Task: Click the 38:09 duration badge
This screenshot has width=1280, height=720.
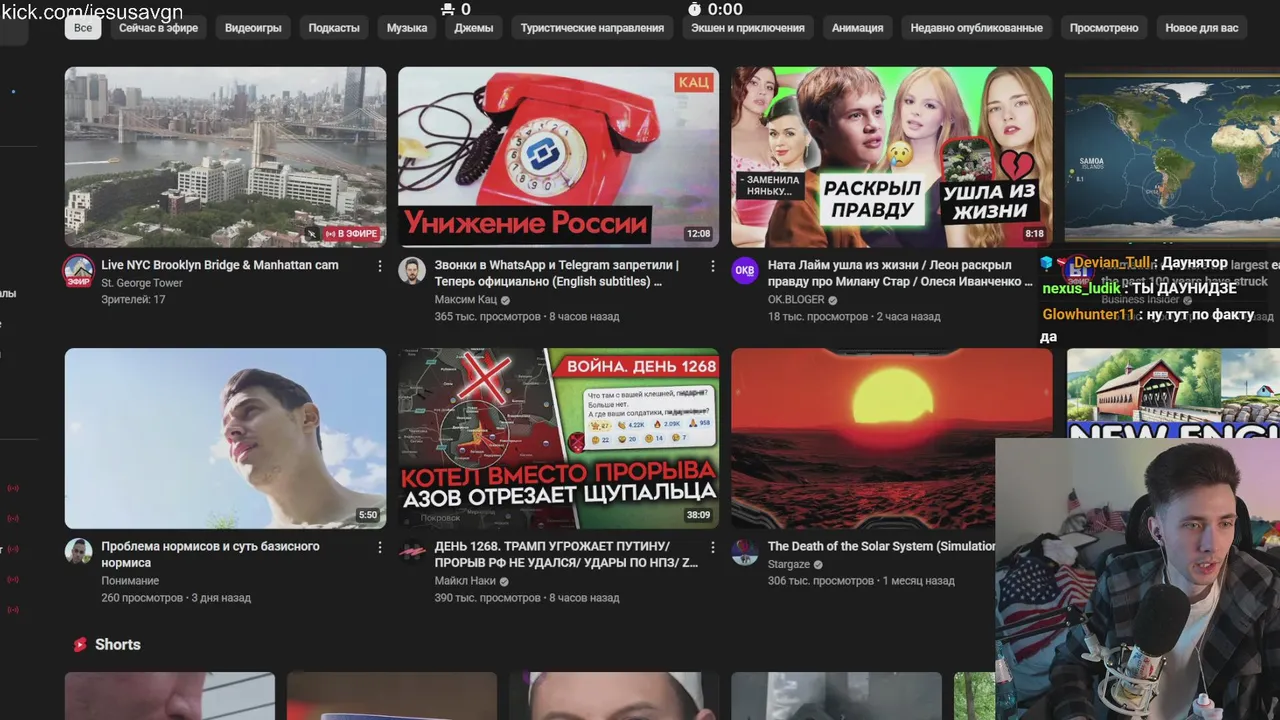Action: 698,515
